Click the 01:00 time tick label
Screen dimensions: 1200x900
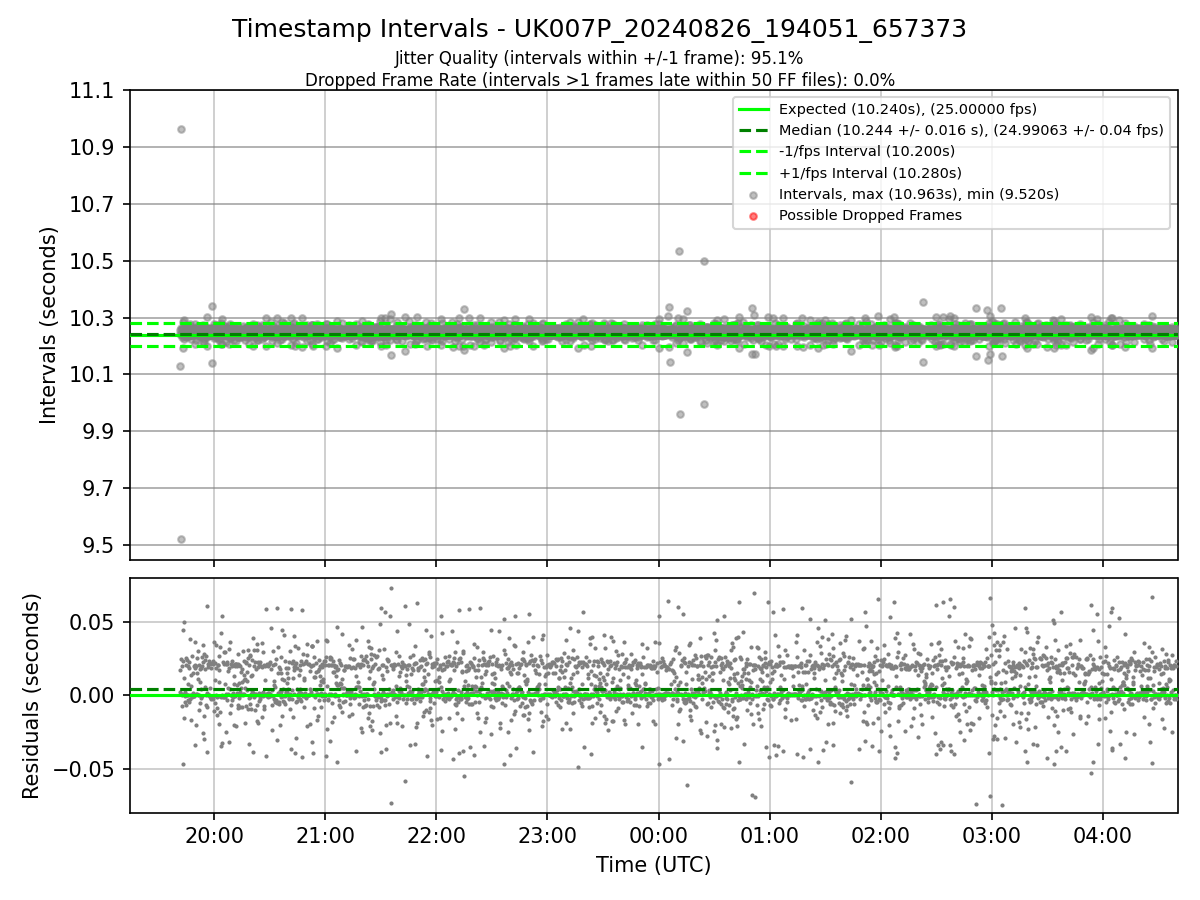(769, 835)
